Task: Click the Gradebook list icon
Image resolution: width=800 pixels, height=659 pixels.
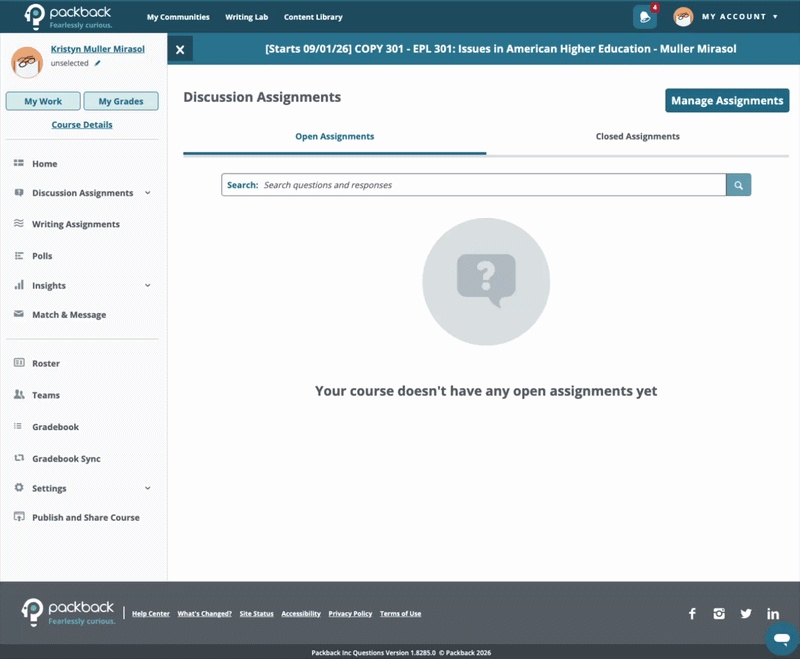Action: [18, 426]
